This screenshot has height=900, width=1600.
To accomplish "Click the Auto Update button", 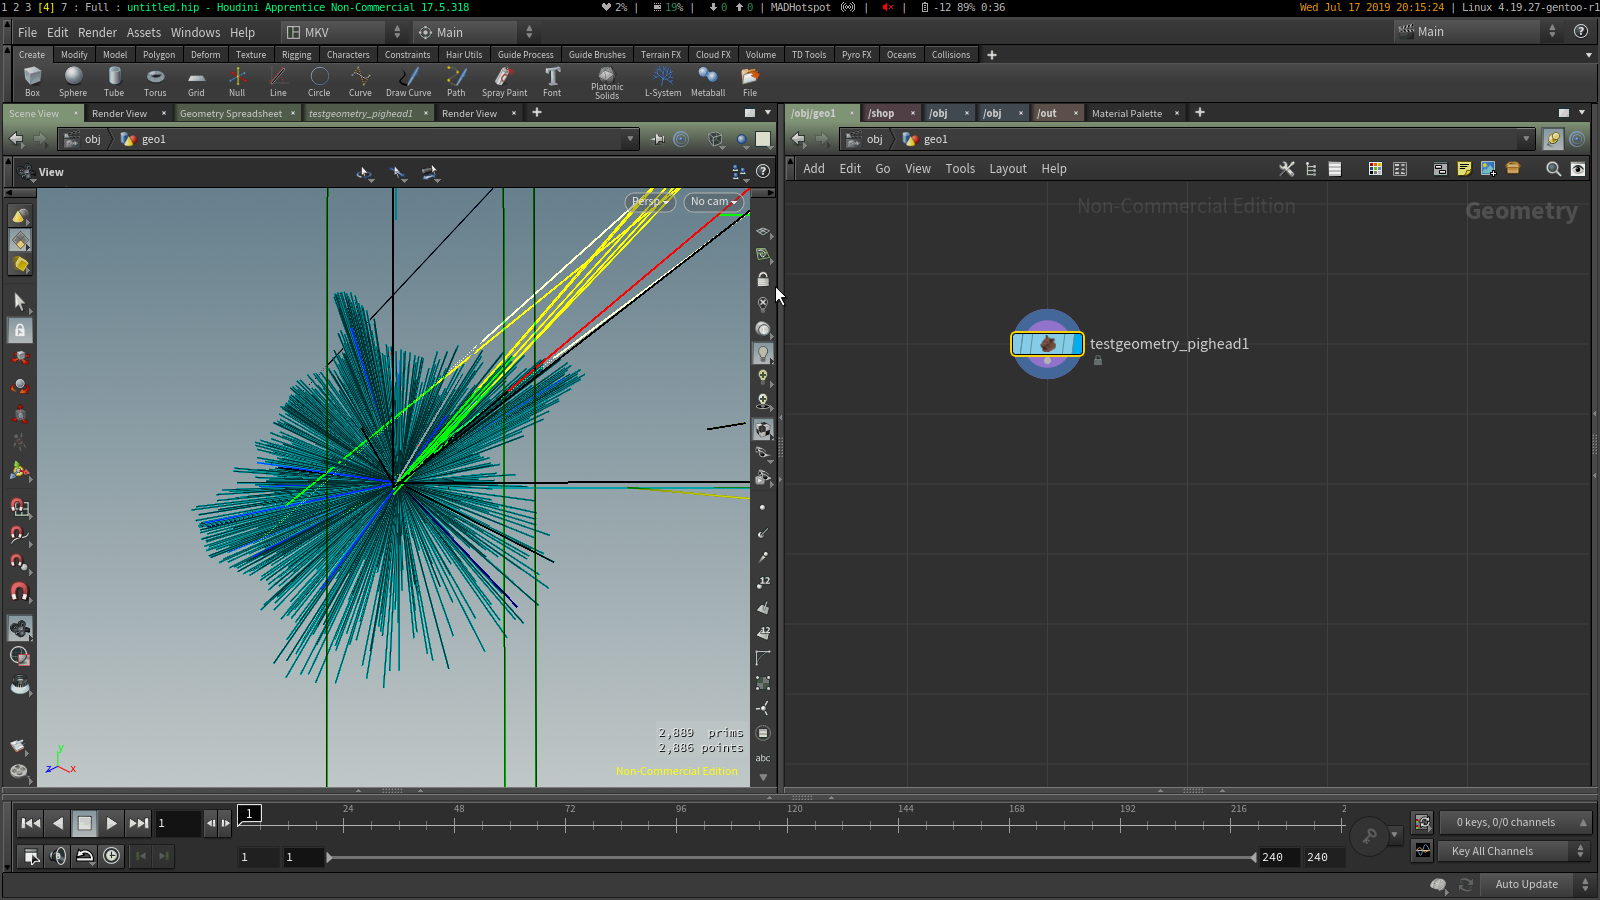I will click(1526, 884).
